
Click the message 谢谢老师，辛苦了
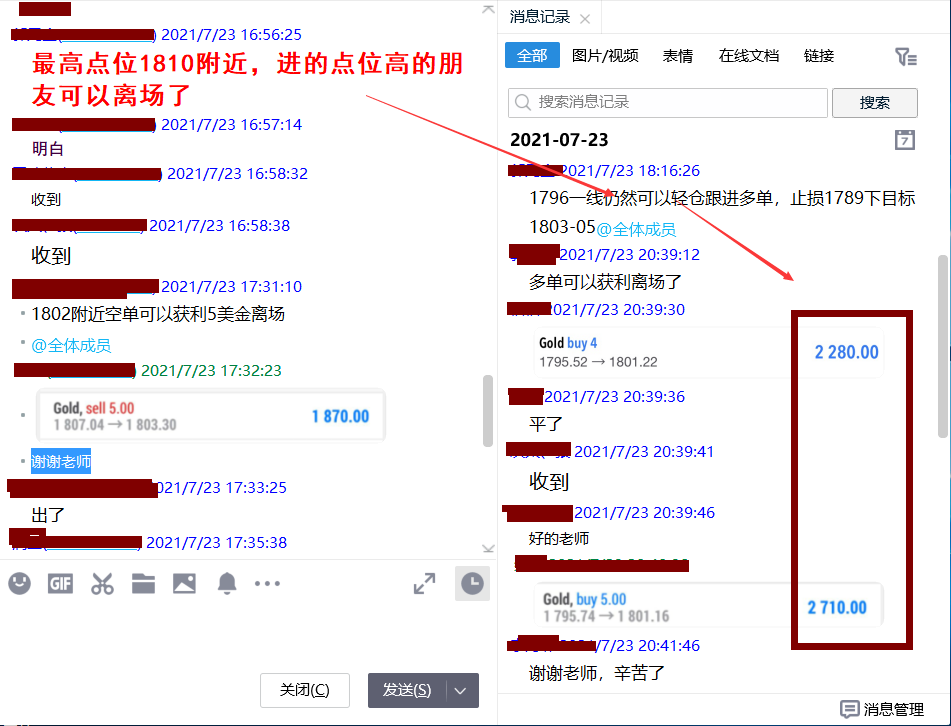(x=596, y=673)
